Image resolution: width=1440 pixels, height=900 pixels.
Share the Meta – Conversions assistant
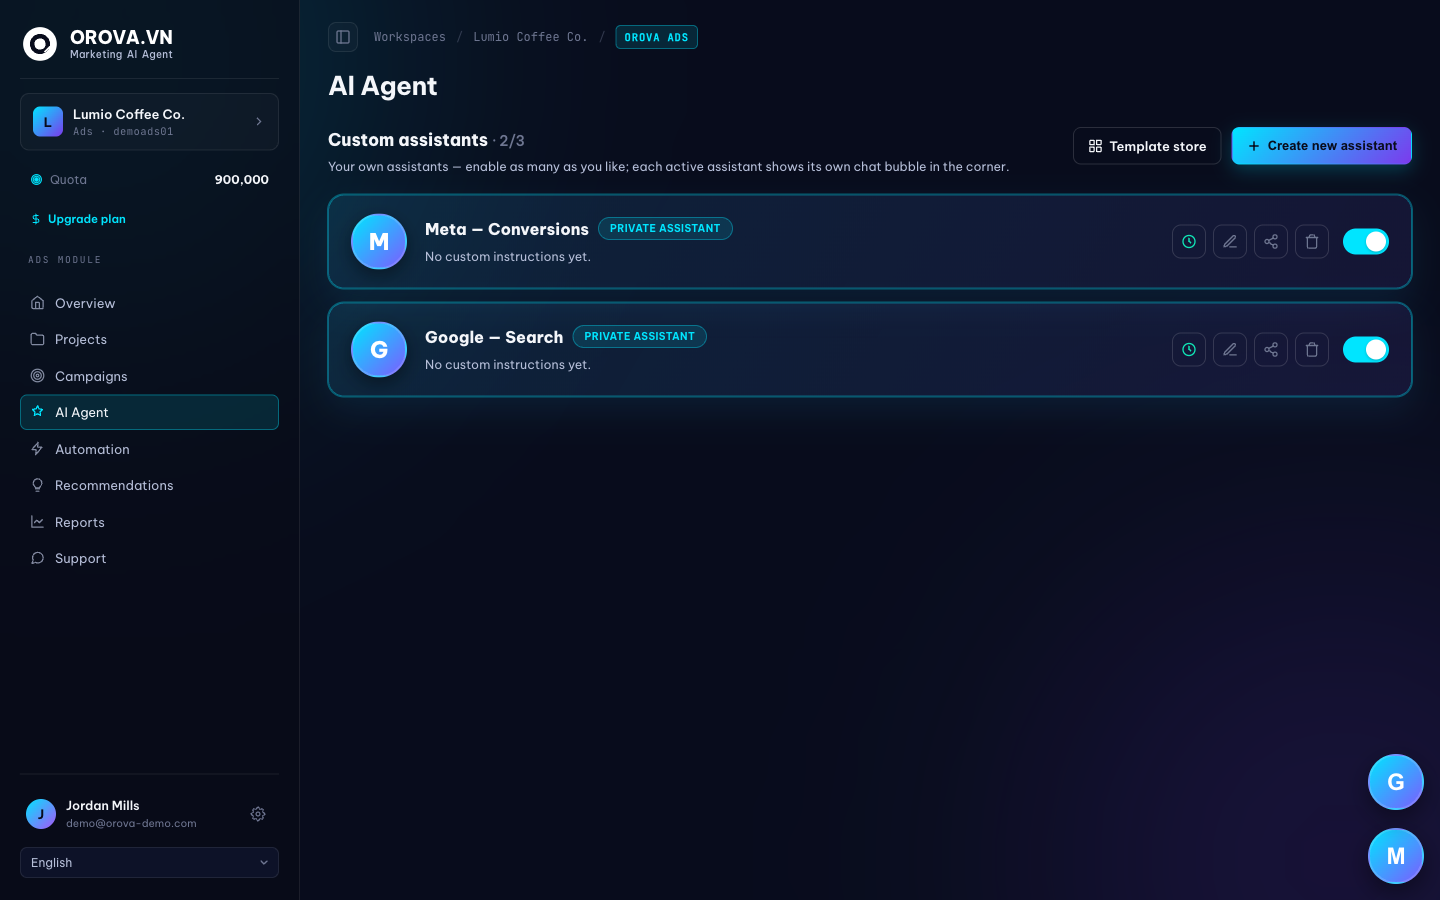(x=1271, y=241)
